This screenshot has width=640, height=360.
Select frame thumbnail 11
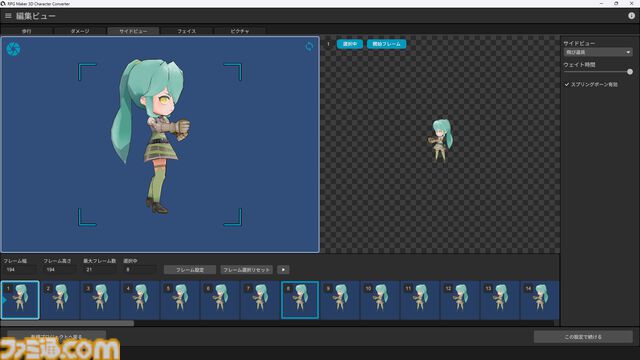point(420,300)
